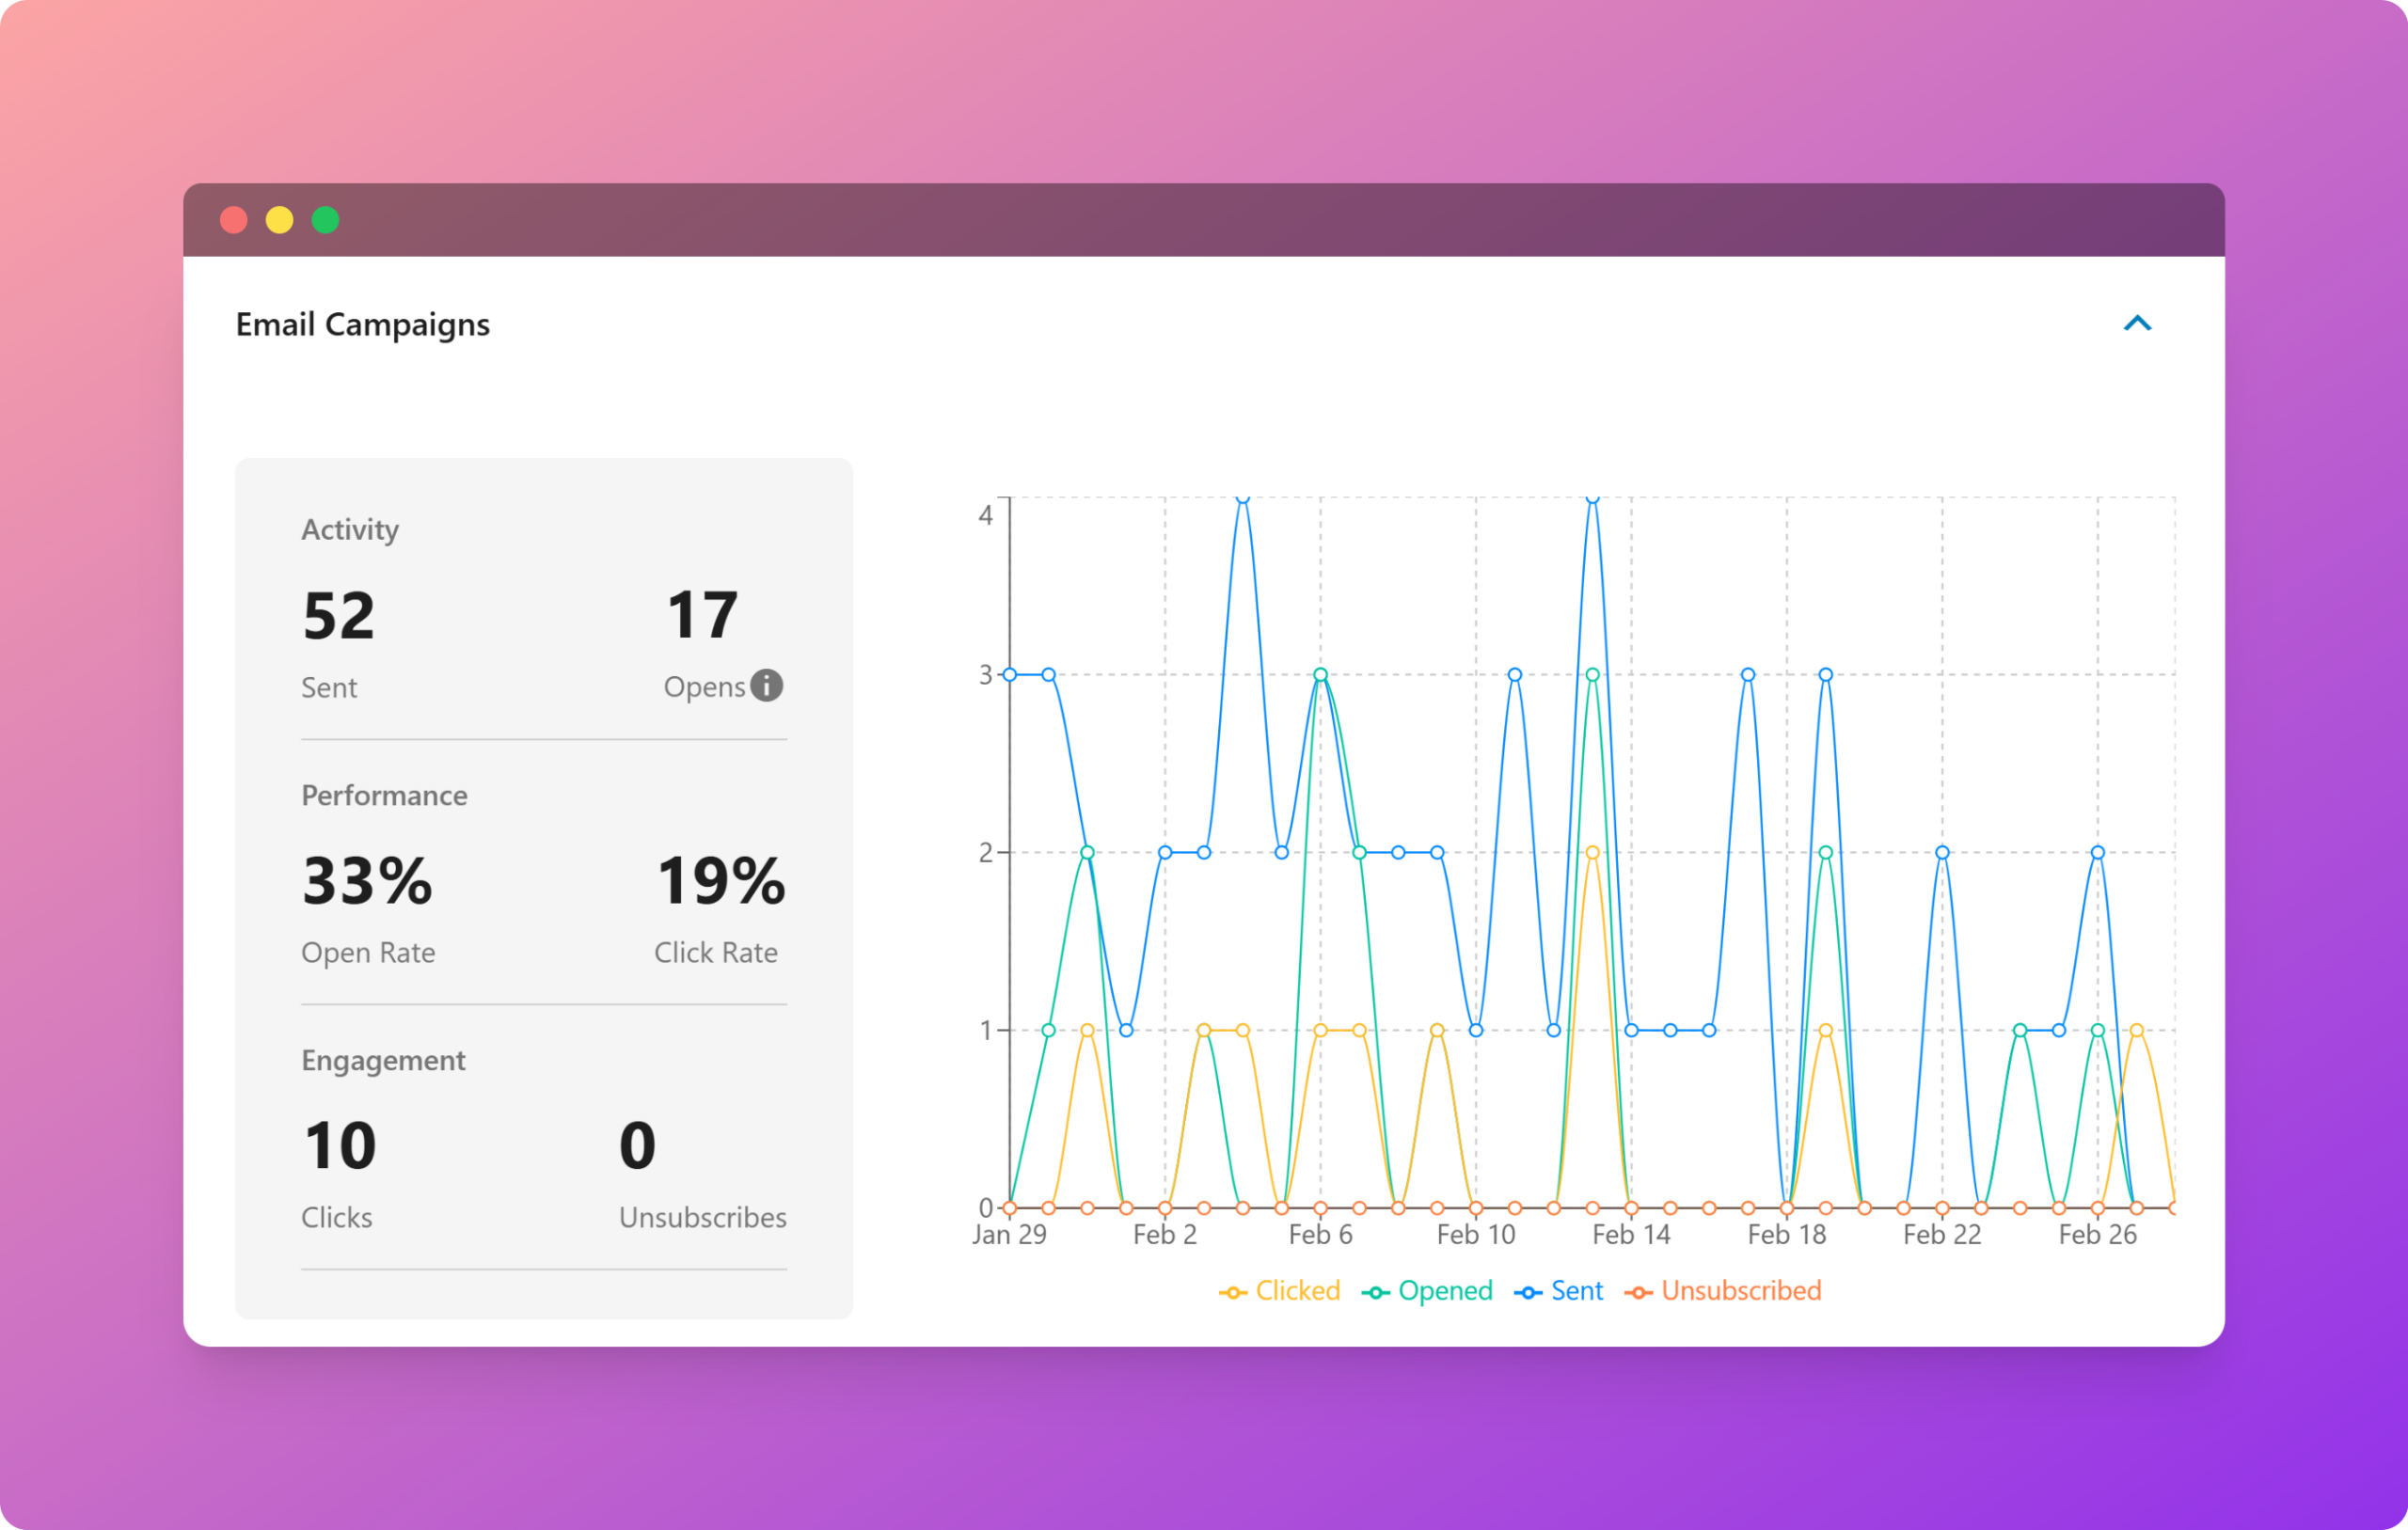Toggle the Clicked series in legend
The image size is (2408, 1530).
pos(1281,1291)
